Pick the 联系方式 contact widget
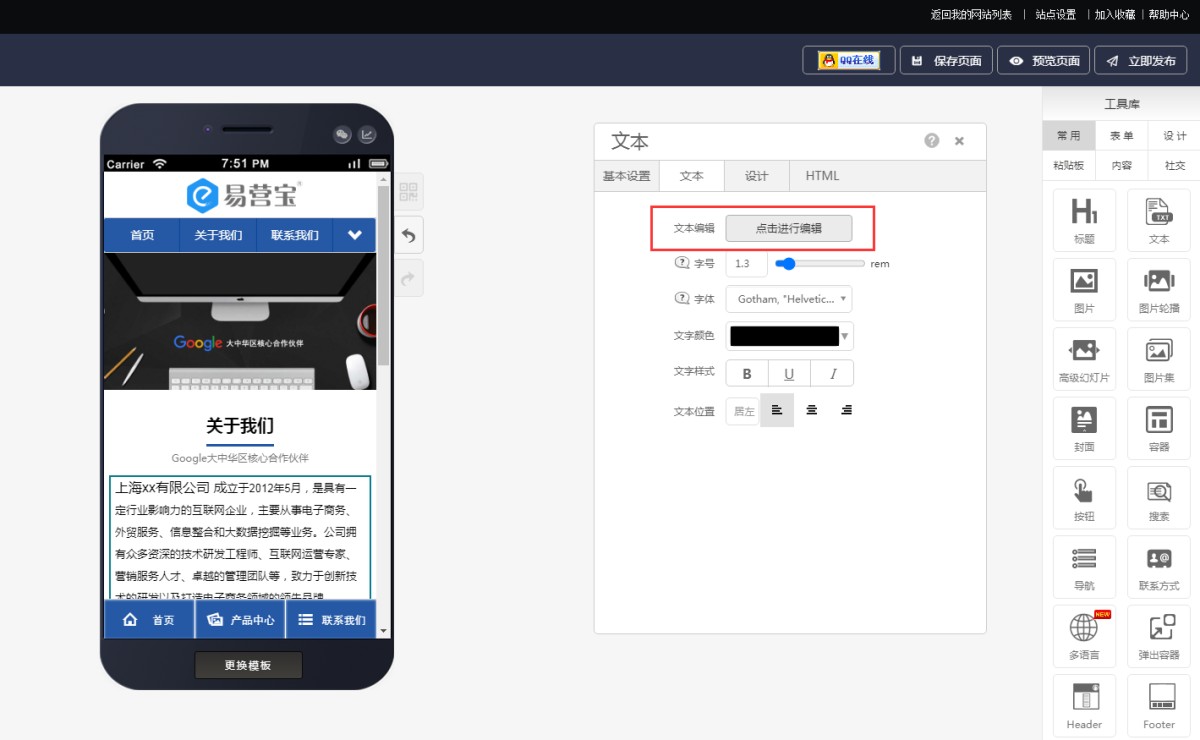This screenshot has height=740, width=1200. click(x=1159, y=567)
